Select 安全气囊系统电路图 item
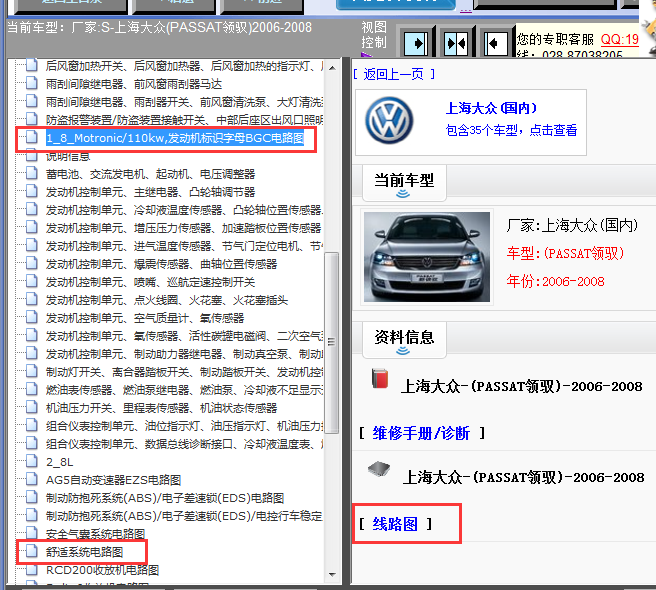656x590 pixels. pos(95,534)
